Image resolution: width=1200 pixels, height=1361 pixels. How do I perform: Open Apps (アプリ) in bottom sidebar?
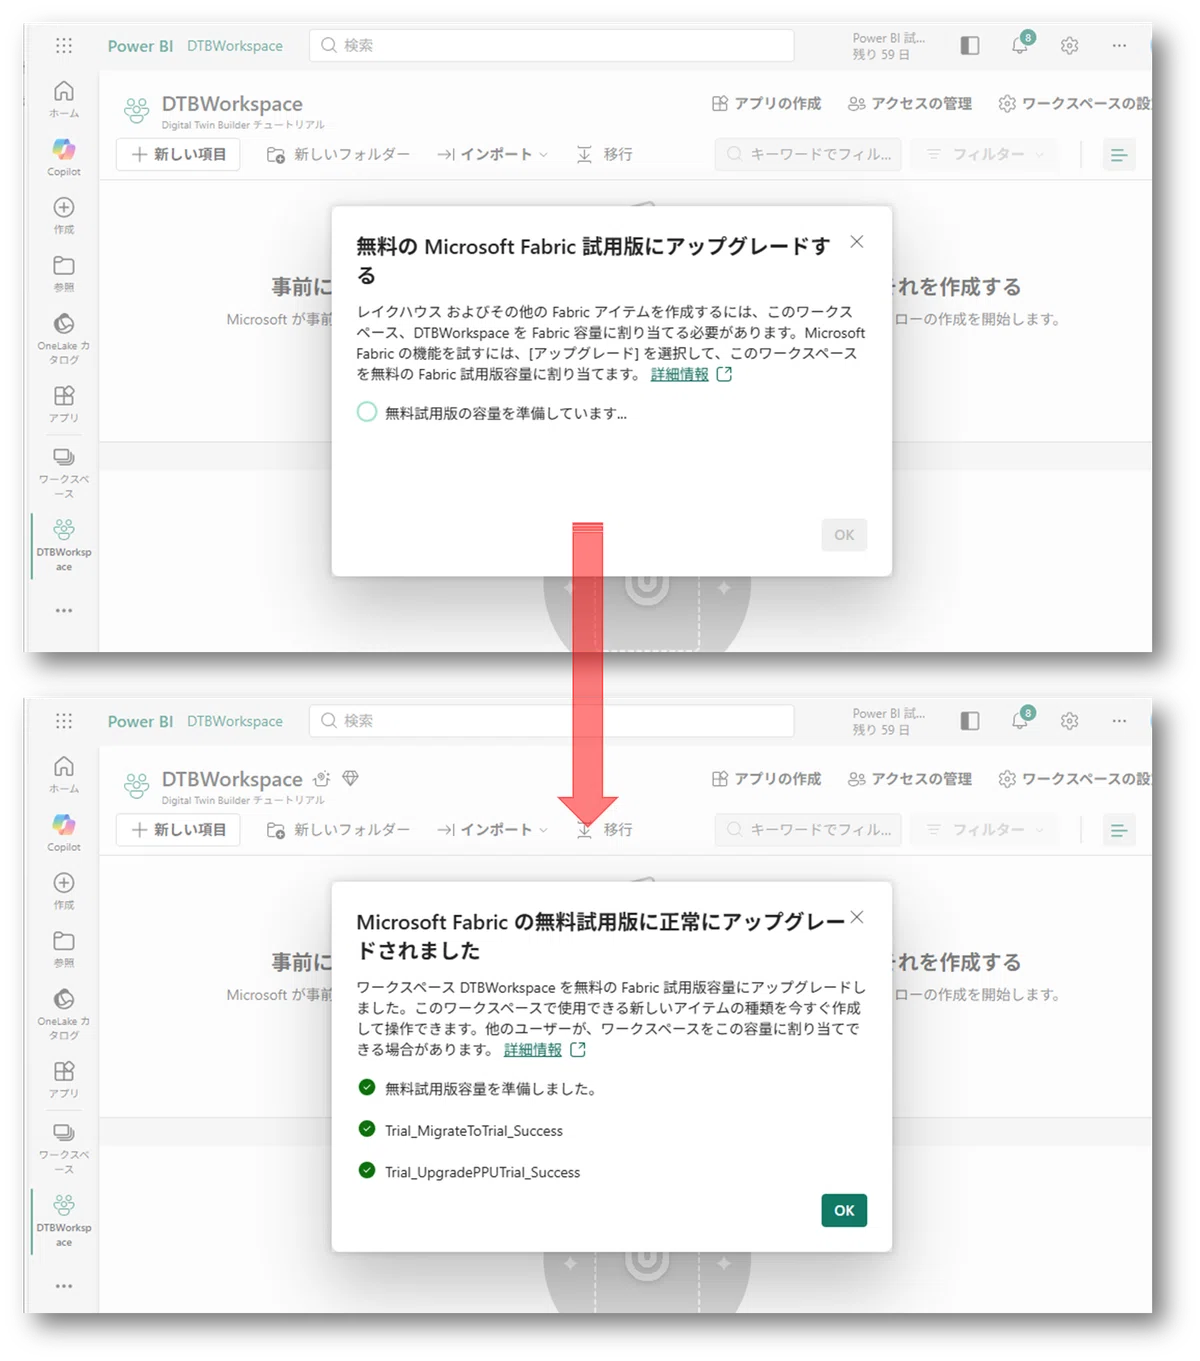click(64, 1078)
